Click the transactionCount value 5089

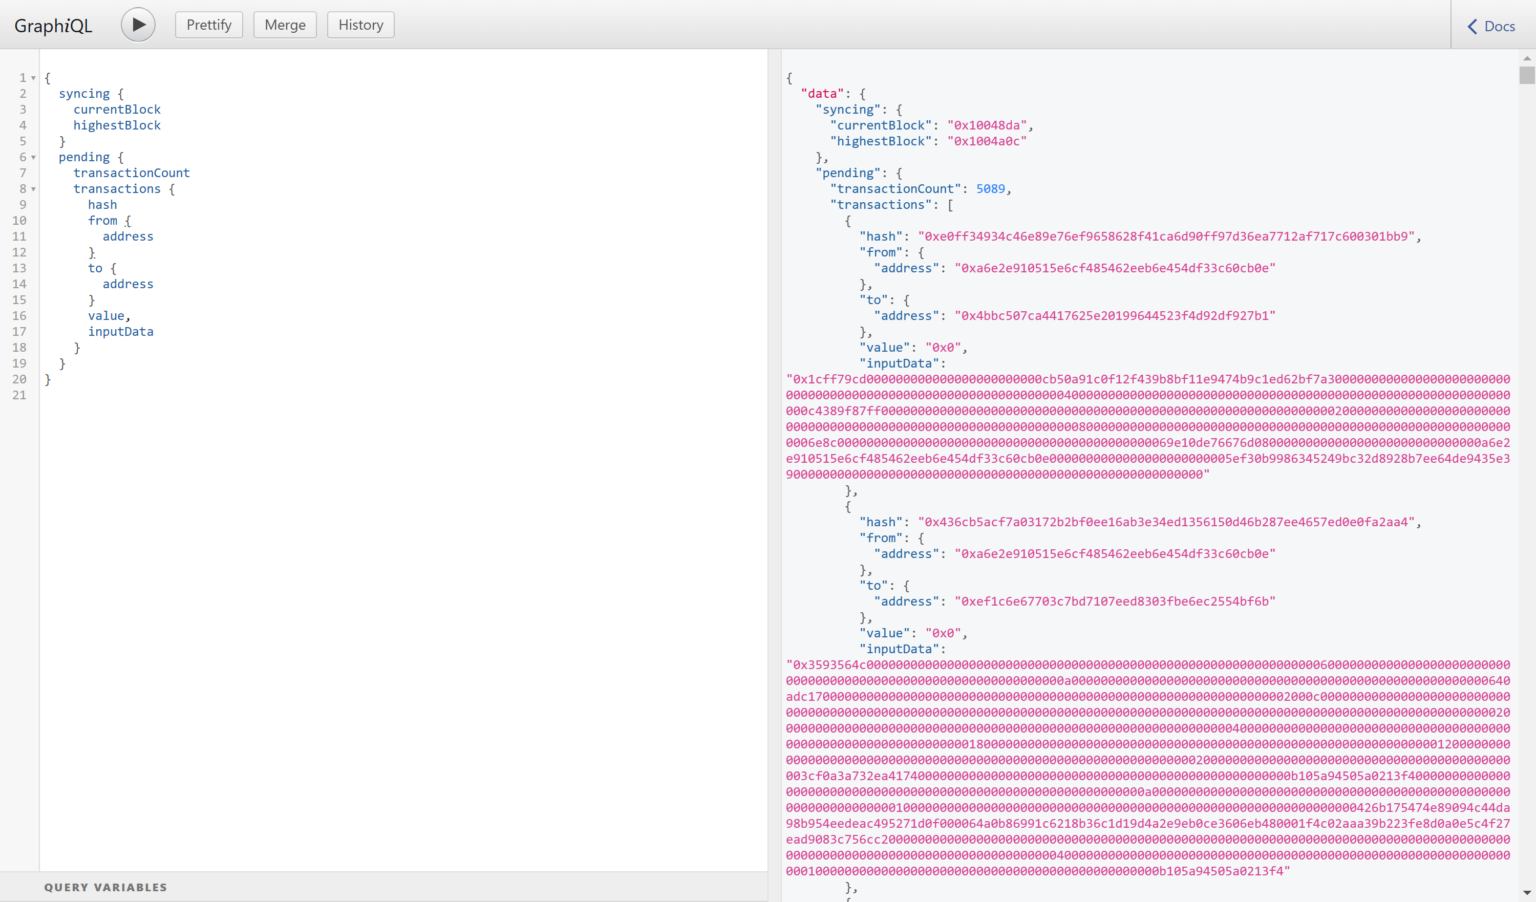990,189
